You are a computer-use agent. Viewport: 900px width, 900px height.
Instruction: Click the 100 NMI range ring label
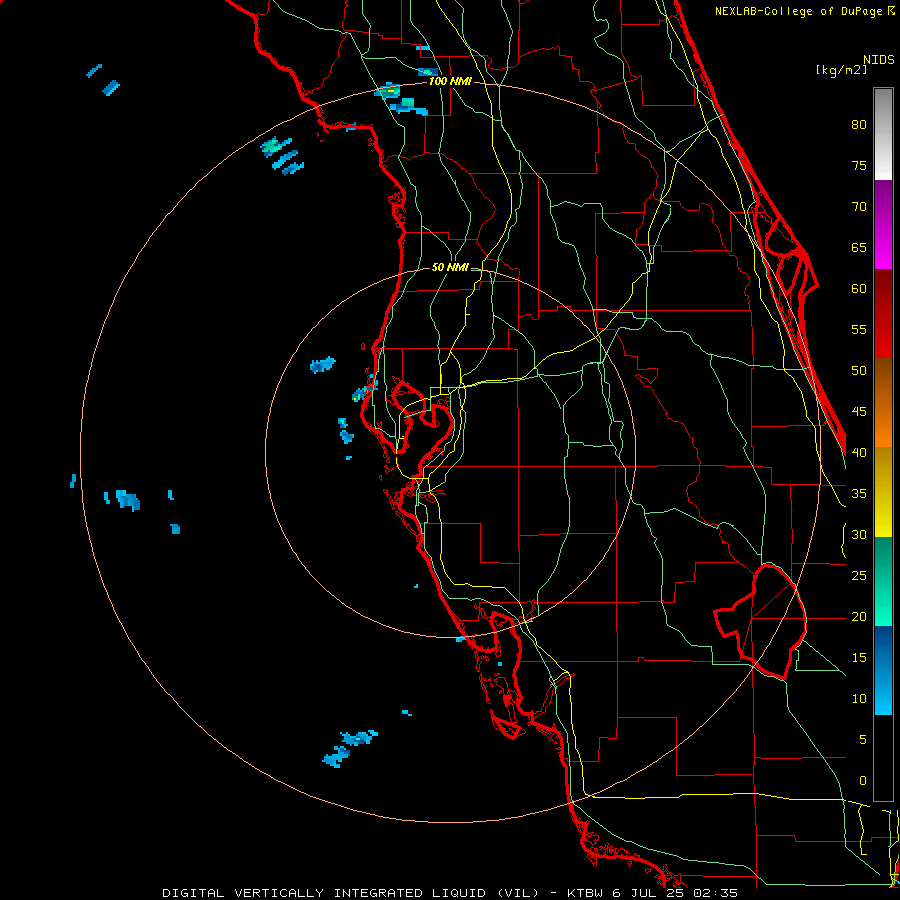450,82
